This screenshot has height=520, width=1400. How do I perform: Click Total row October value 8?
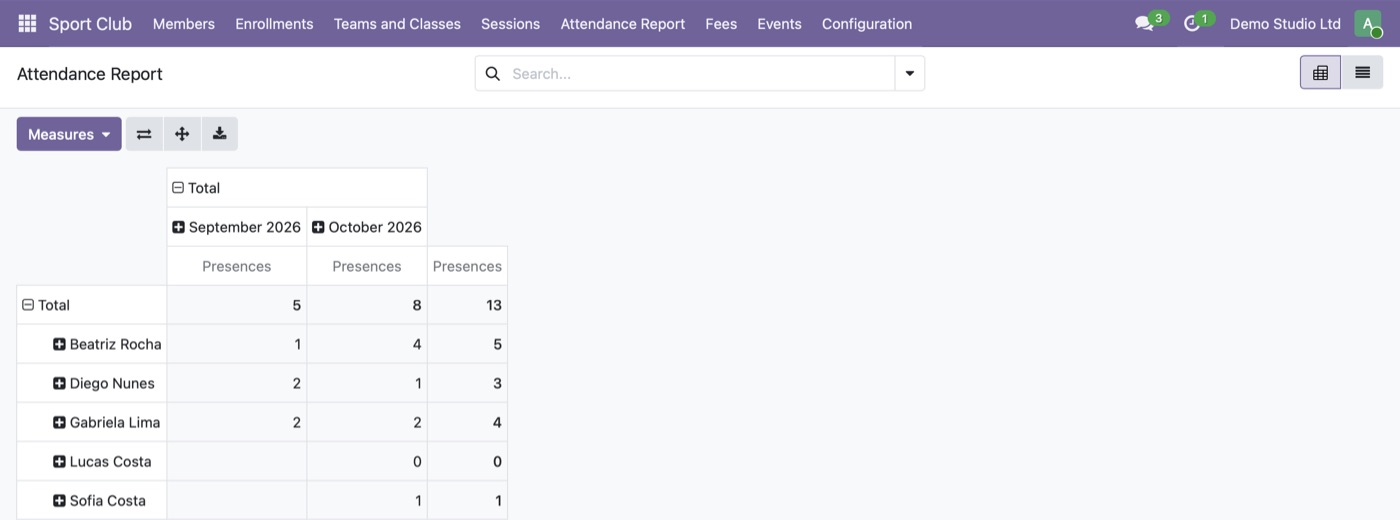[x=367, y=305]
